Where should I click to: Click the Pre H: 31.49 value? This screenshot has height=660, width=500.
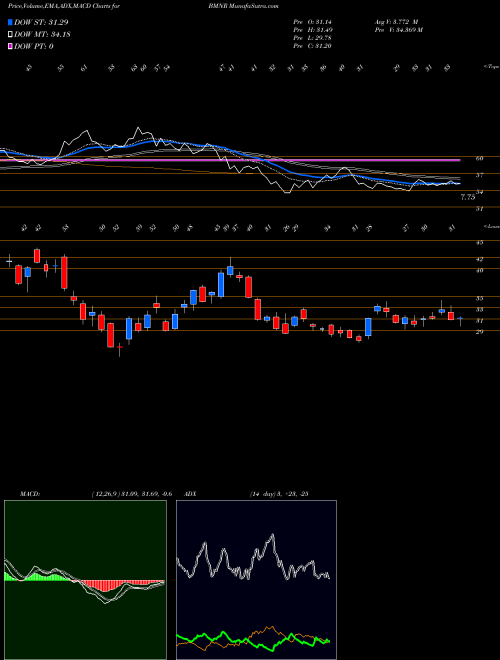click(x=313, y=30)
